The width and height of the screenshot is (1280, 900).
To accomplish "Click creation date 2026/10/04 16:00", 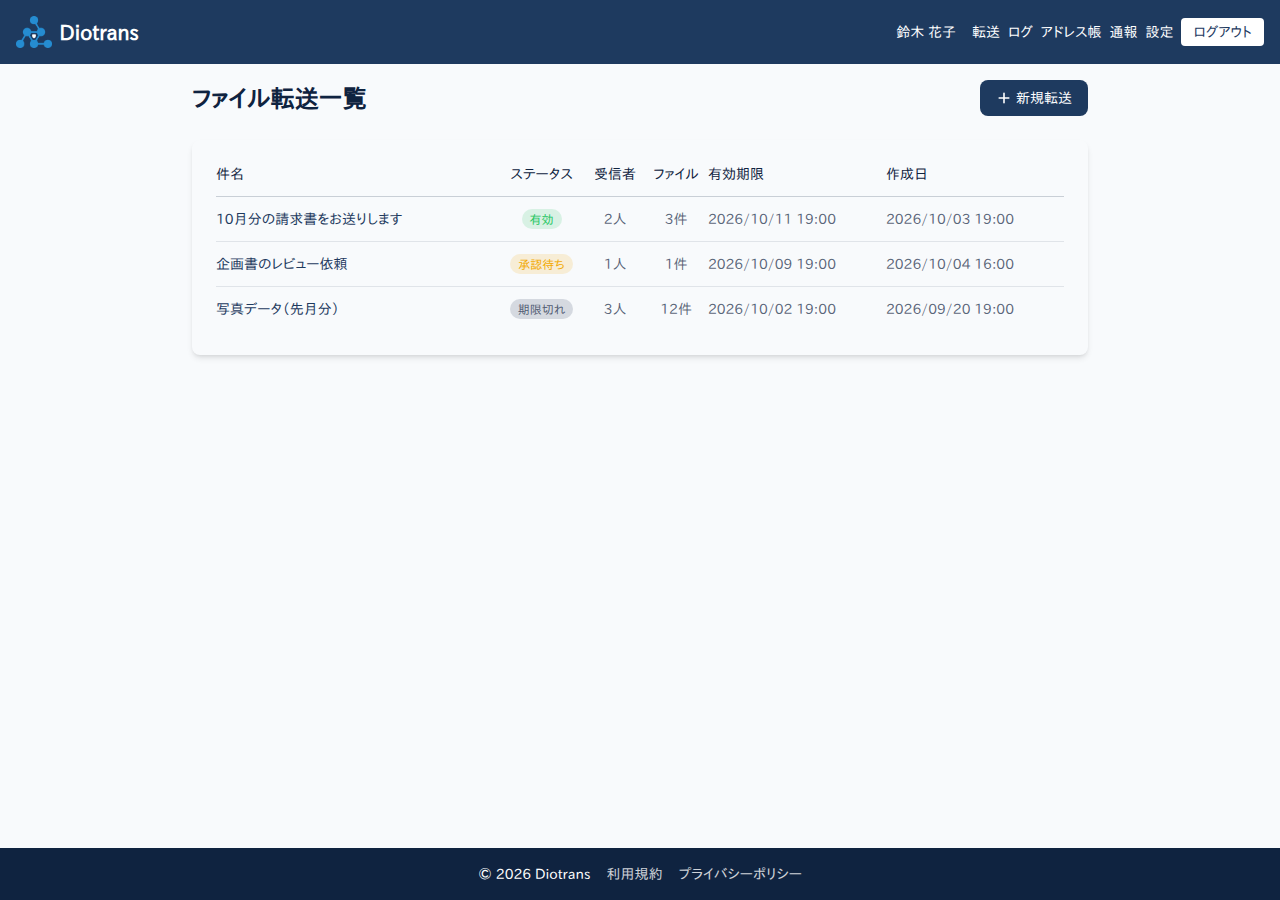I will coord(950,264).
